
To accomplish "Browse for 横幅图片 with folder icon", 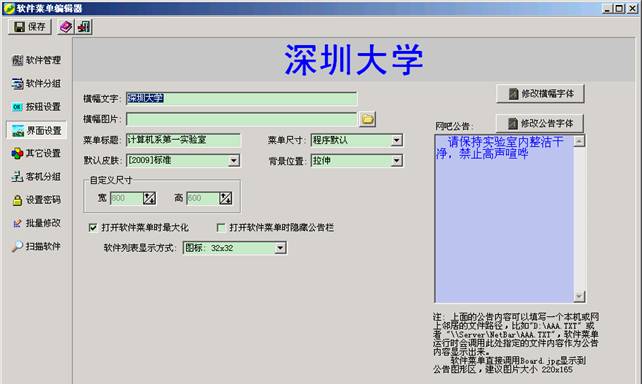I will 368,119.
